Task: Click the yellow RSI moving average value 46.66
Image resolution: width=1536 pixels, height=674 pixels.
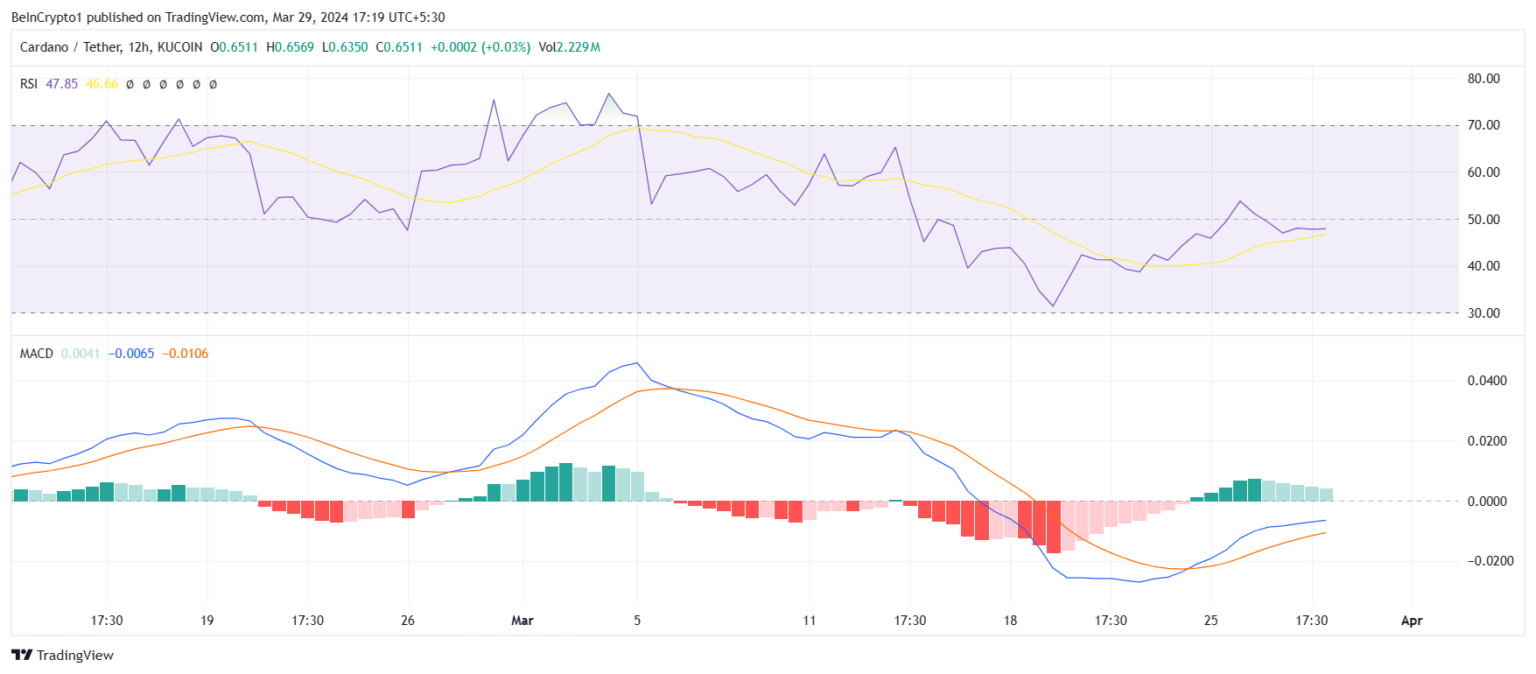Action: pos(104,85)
